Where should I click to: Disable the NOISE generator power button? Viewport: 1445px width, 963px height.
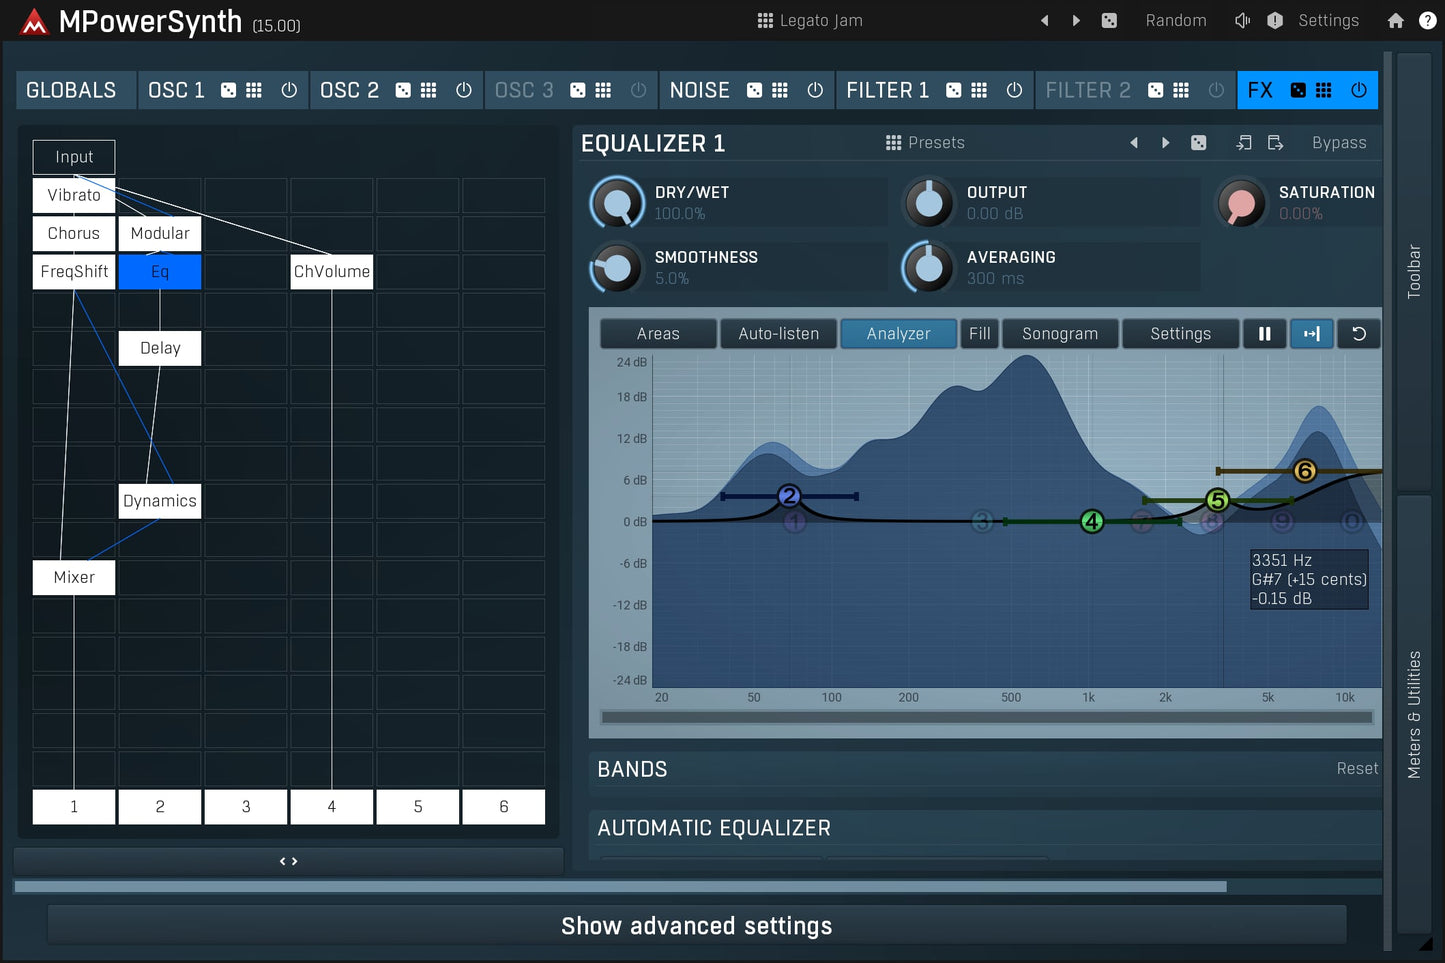tap(815, 90)
